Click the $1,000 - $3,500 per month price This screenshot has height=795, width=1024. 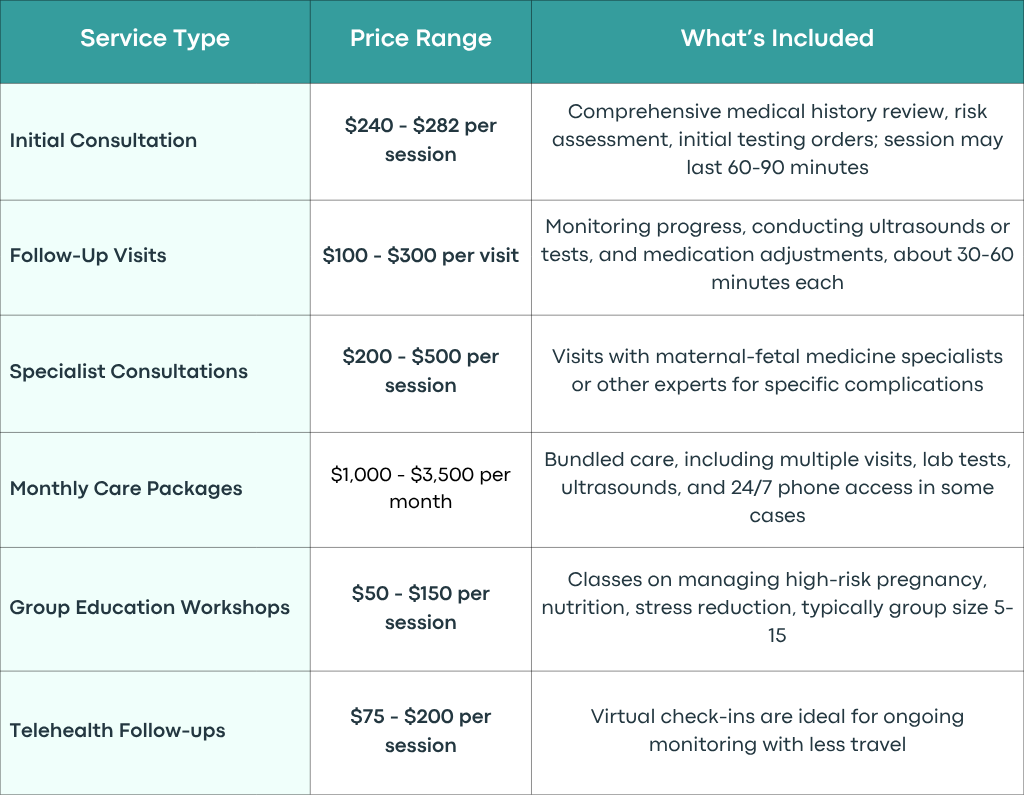click(421, 488)
